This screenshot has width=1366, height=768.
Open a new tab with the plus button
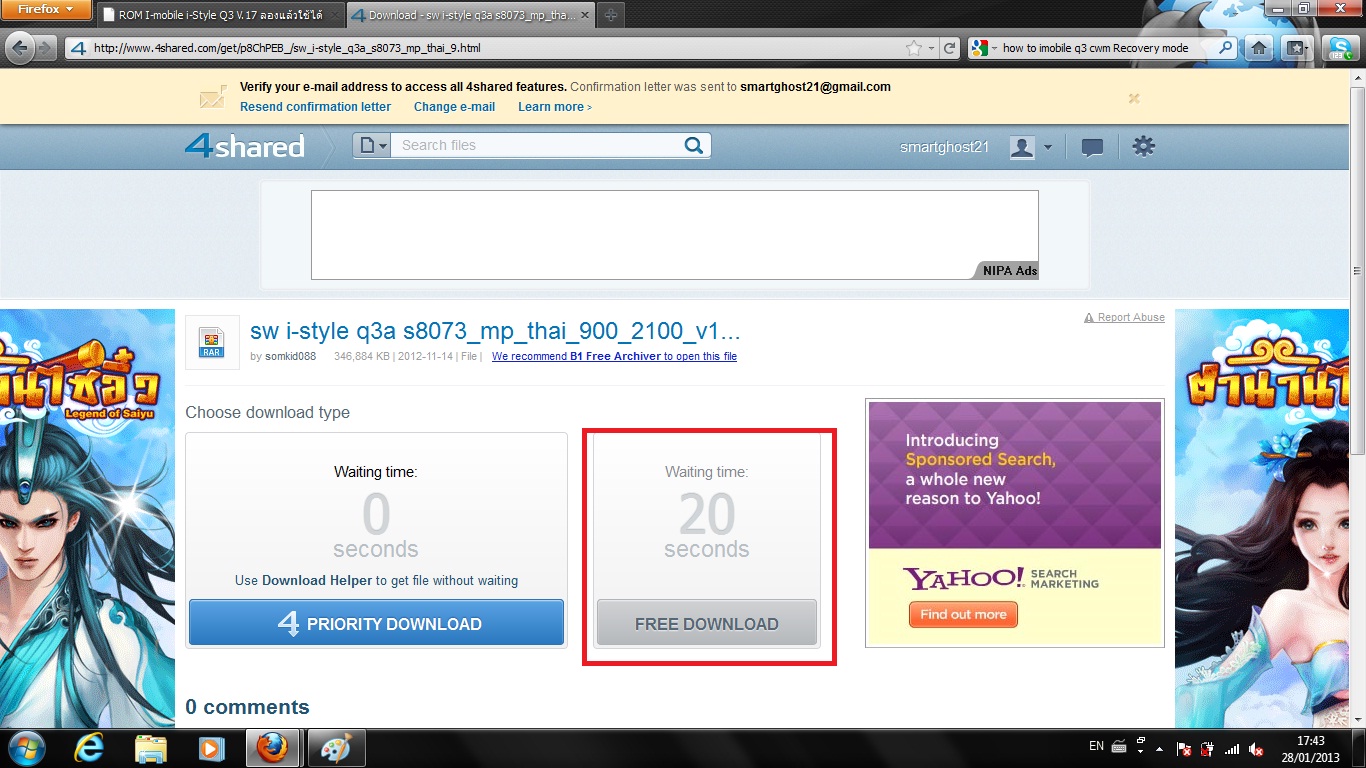click(610, 15)
